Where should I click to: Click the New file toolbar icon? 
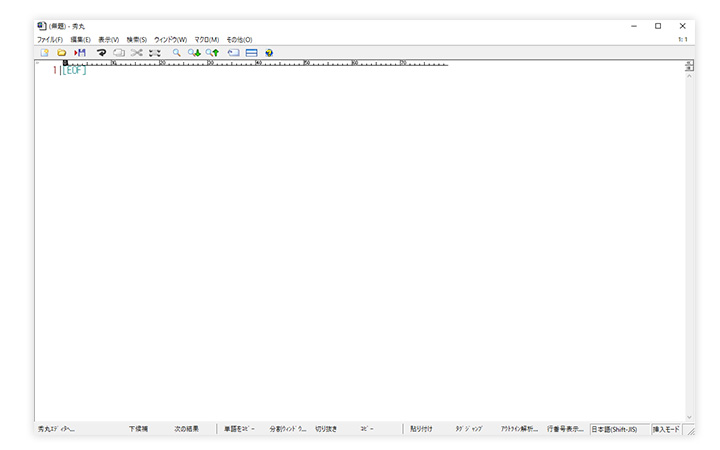click(x=44, y=52)
